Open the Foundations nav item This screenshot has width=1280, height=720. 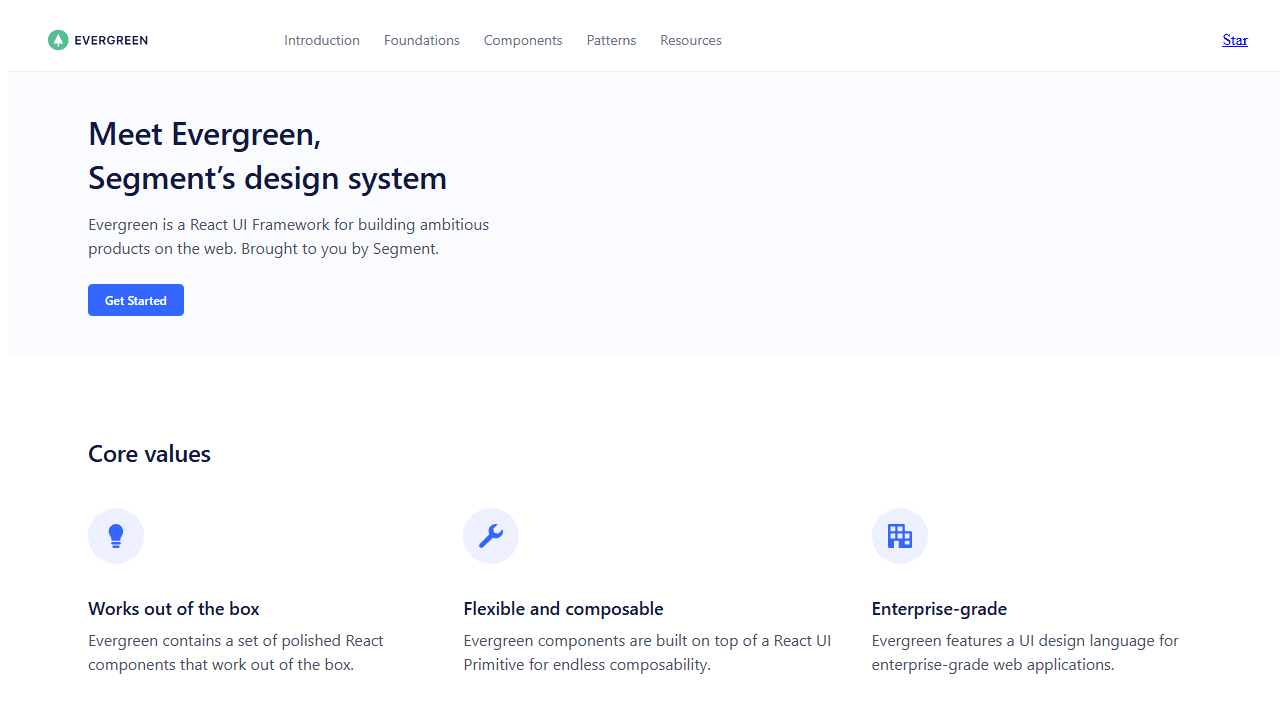pyautogui.click(x=422, y=40)
